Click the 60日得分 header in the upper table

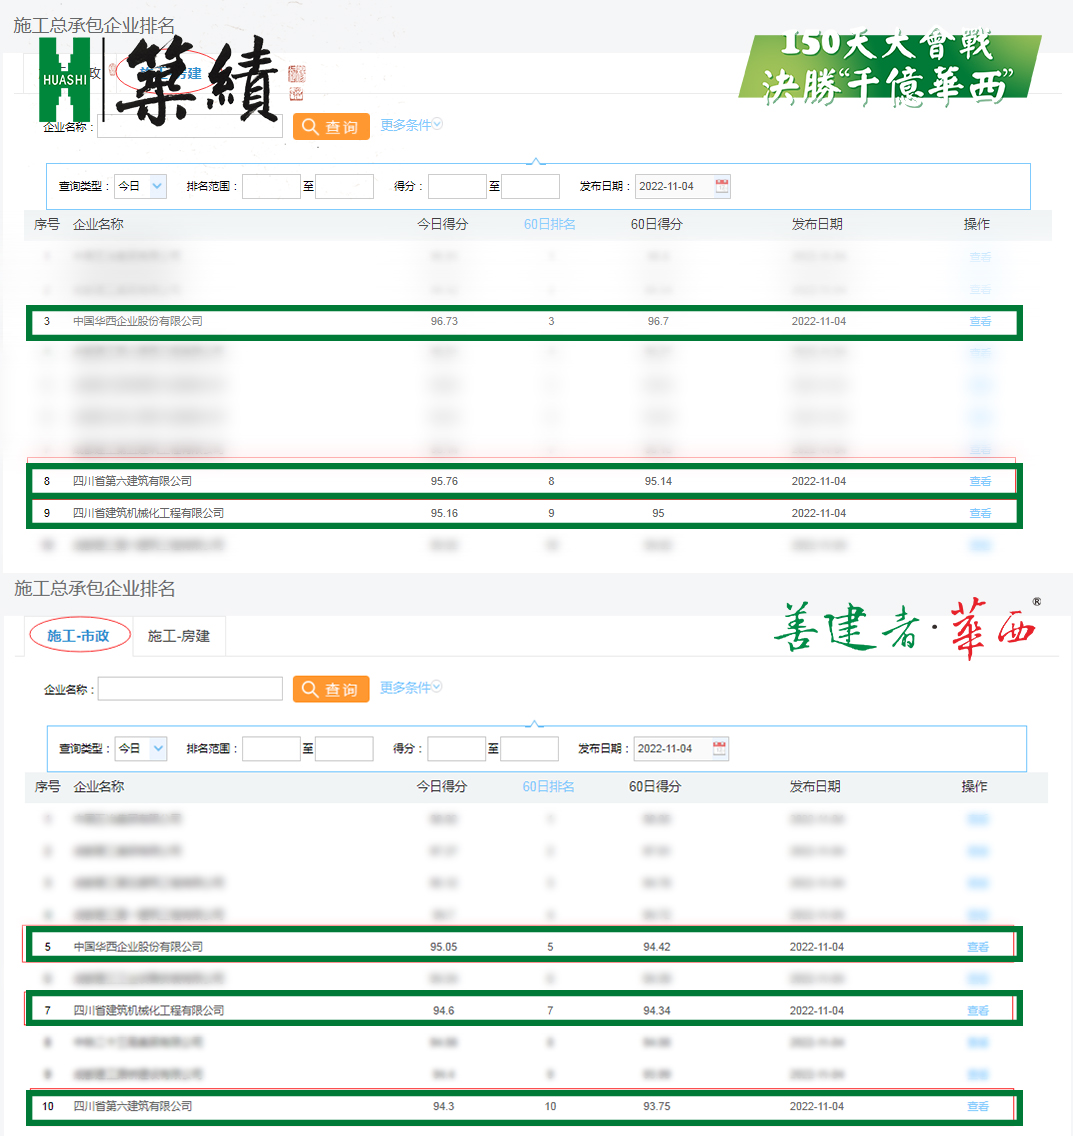(x=656, y=224)
